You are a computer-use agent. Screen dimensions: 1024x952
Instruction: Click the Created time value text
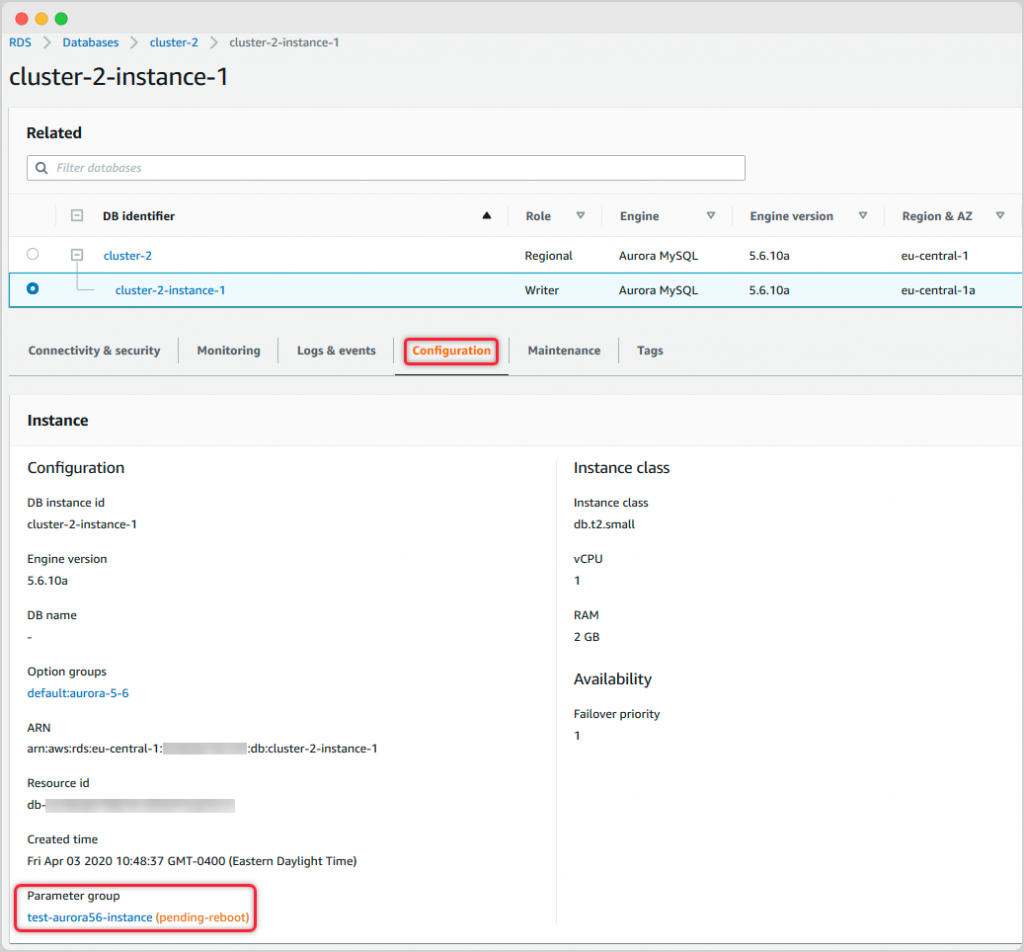[192, 861]
